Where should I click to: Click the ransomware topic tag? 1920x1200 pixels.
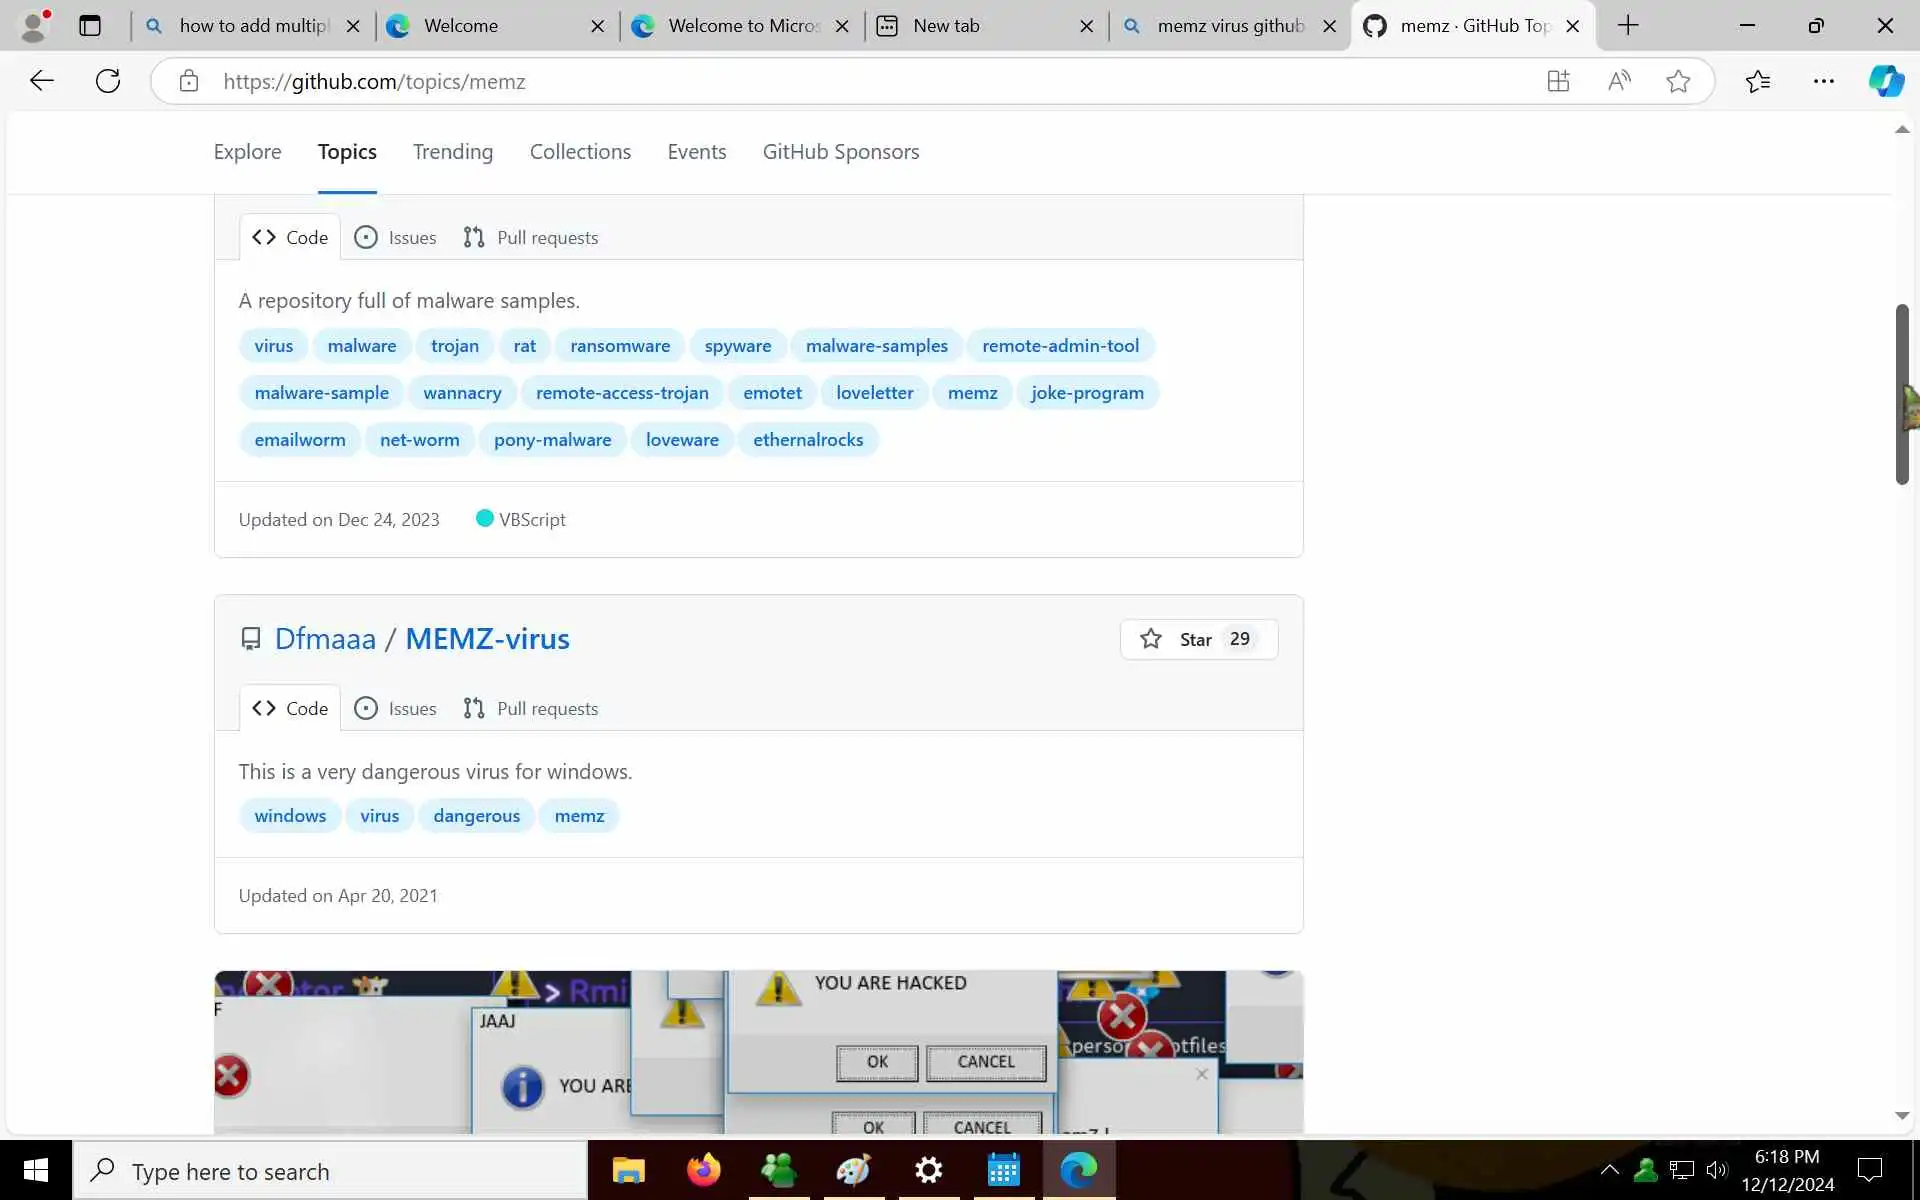[619, 346]
